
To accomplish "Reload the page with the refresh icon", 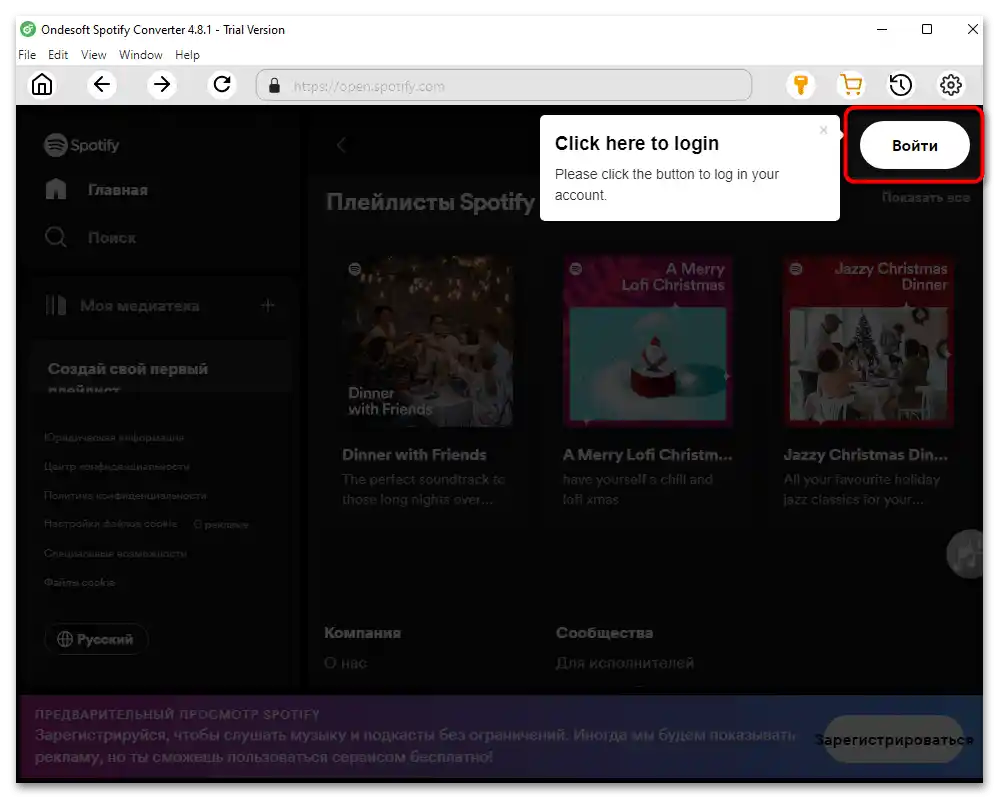I will [222, 84].
